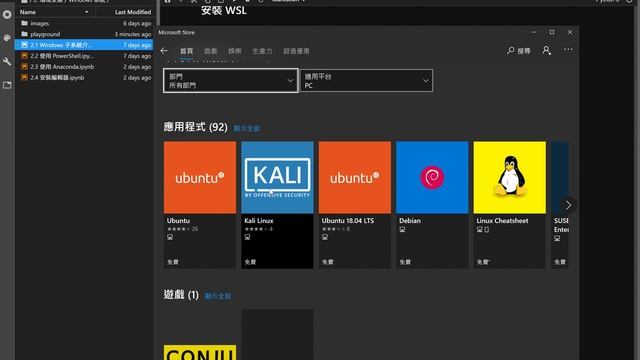Screen dimensions: 640x360
Task: Maximize the Microsoft Store window
Action: 552,32
